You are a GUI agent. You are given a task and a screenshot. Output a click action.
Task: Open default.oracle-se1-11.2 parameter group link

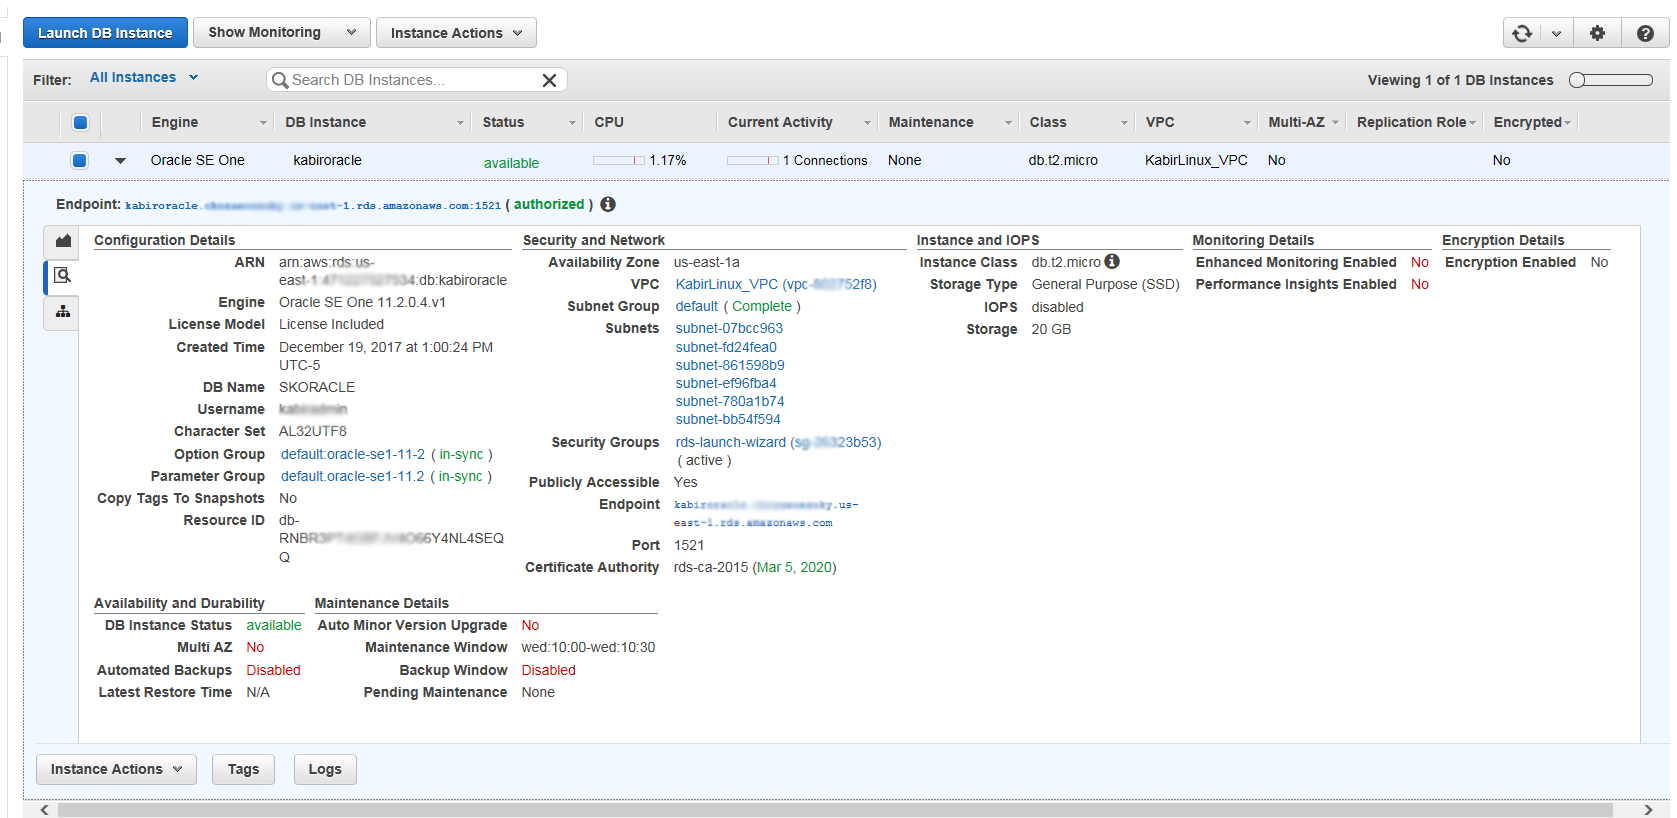(x=352, y=476)
